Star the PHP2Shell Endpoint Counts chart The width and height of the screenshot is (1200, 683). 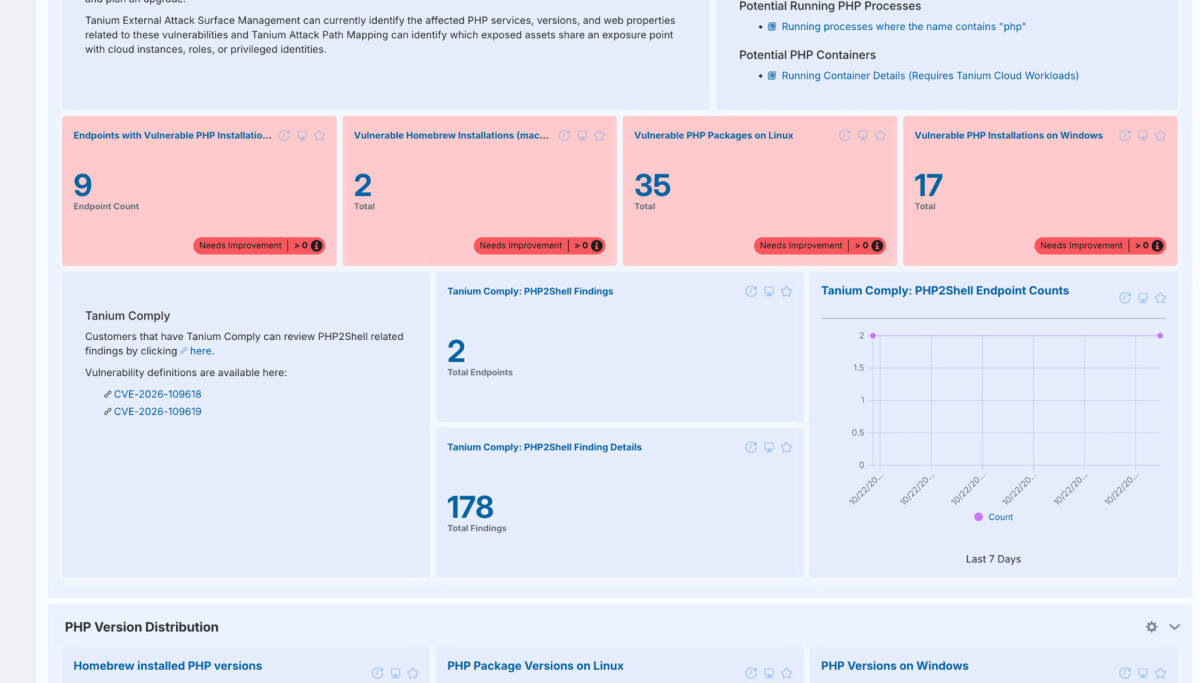1160,298
